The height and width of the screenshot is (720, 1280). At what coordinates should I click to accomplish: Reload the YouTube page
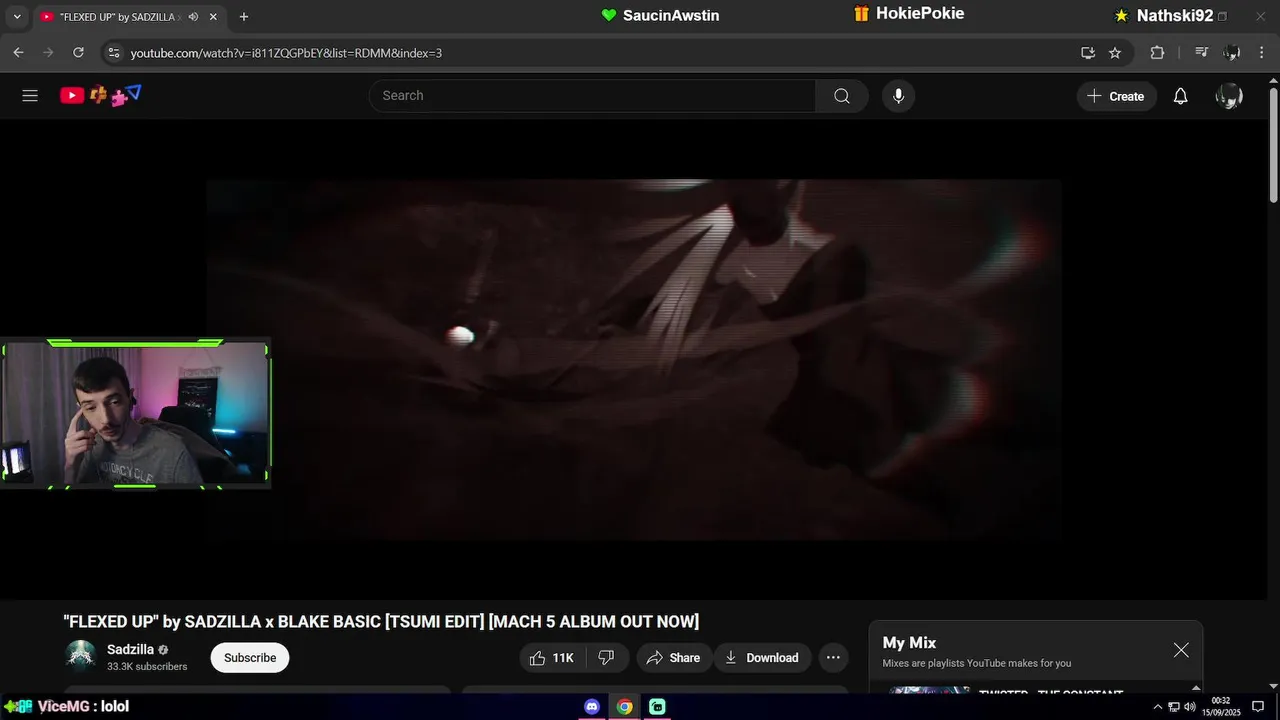click(x=79, y=52)
